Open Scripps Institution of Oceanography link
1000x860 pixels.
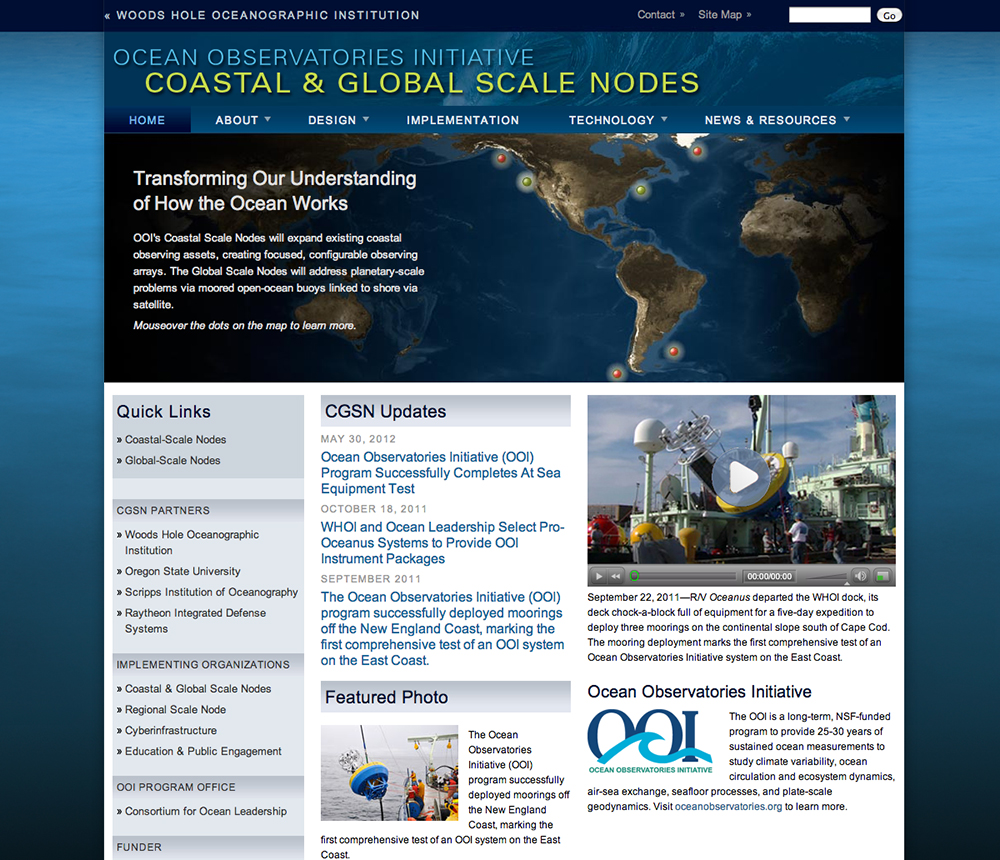click(x=211, y=592)
